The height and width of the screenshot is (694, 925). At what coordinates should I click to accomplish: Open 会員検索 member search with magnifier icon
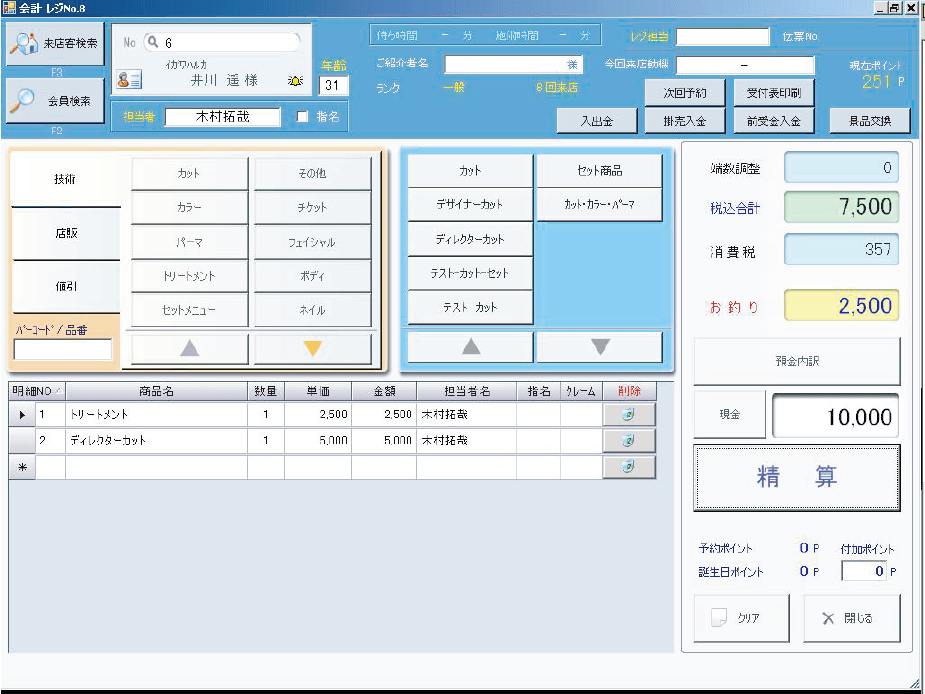click(55, 100)
